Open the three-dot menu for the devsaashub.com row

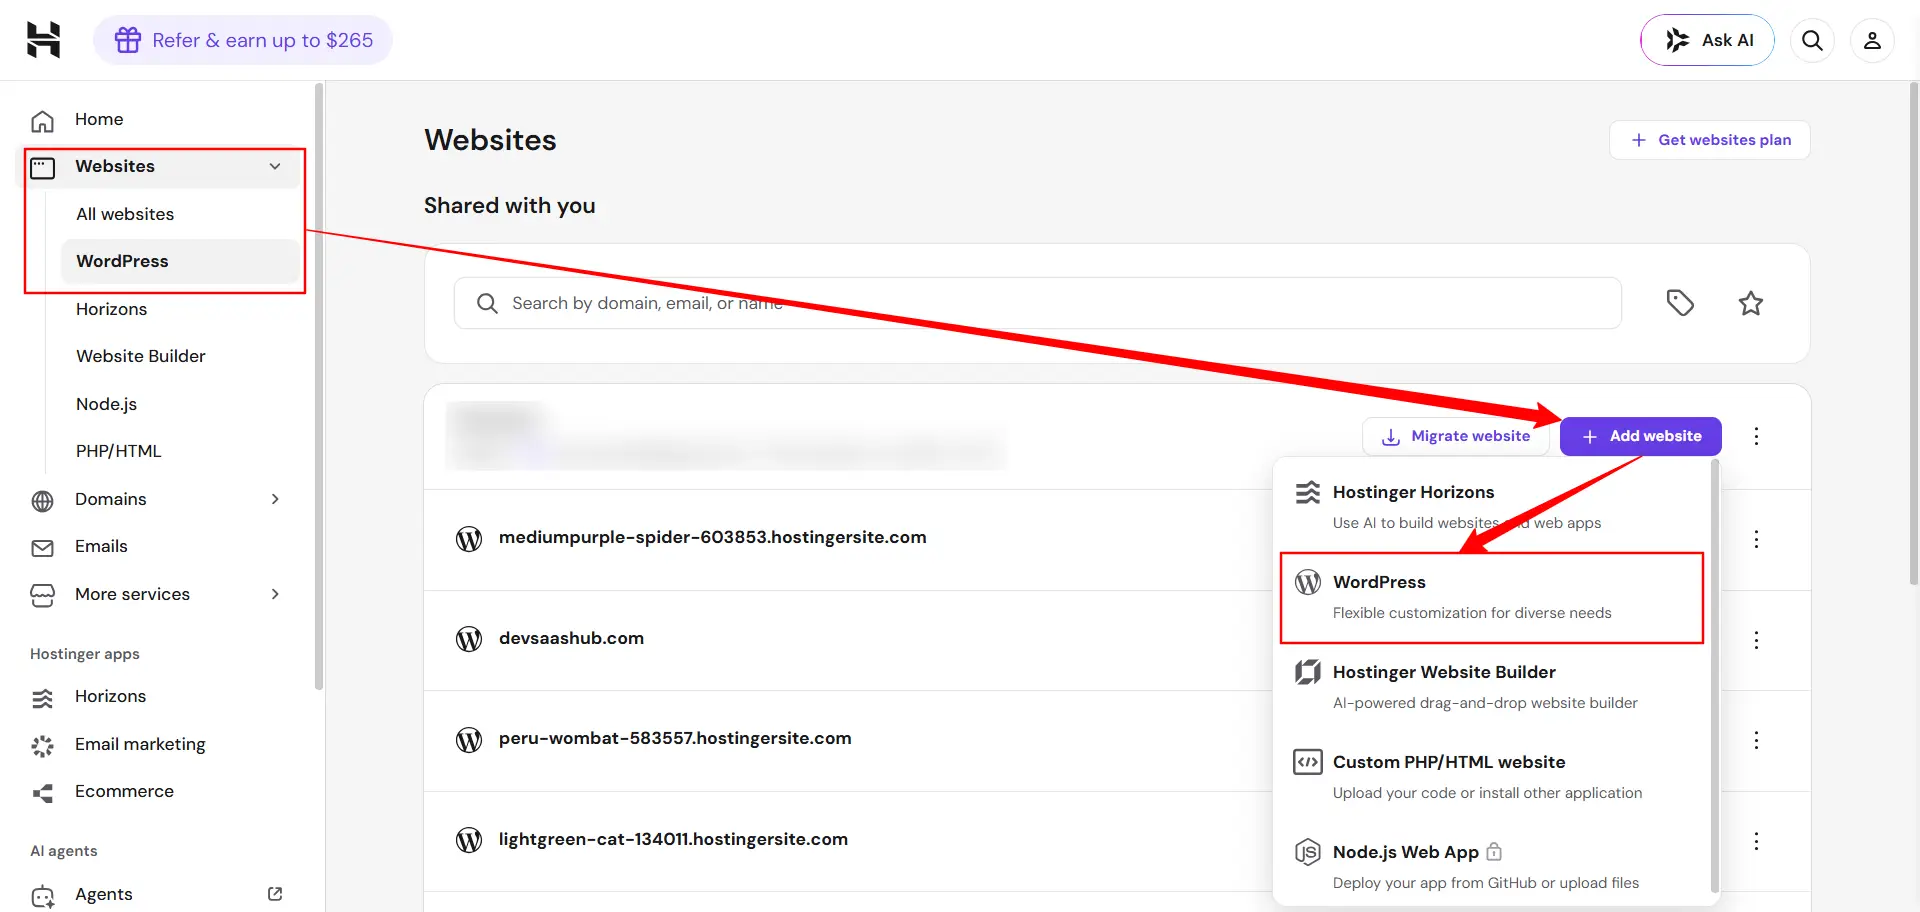tap(1756, 640)
